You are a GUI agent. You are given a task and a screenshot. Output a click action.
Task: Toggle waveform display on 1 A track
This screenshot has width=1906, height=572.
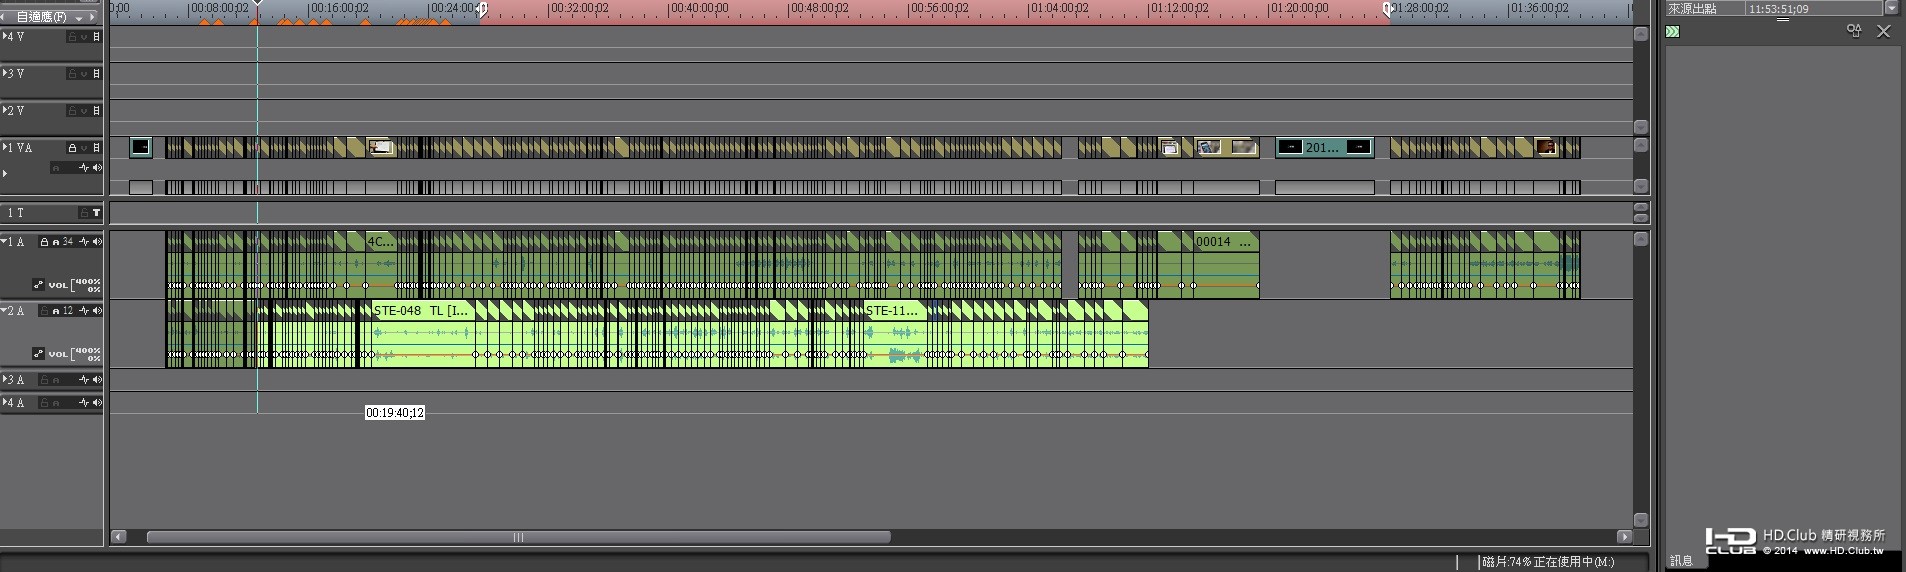point(84,242)
